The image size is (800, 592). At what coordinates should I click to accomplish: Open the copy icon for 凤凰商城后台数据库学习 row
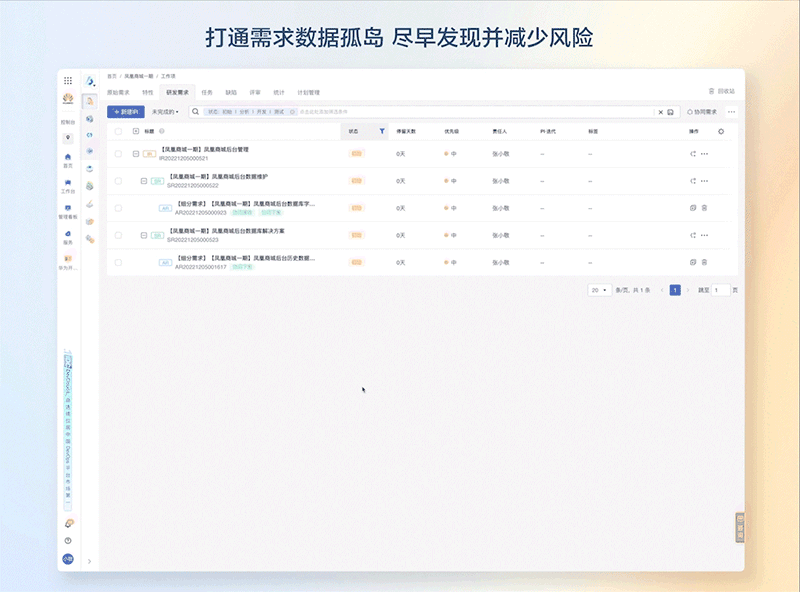[692, 207]
